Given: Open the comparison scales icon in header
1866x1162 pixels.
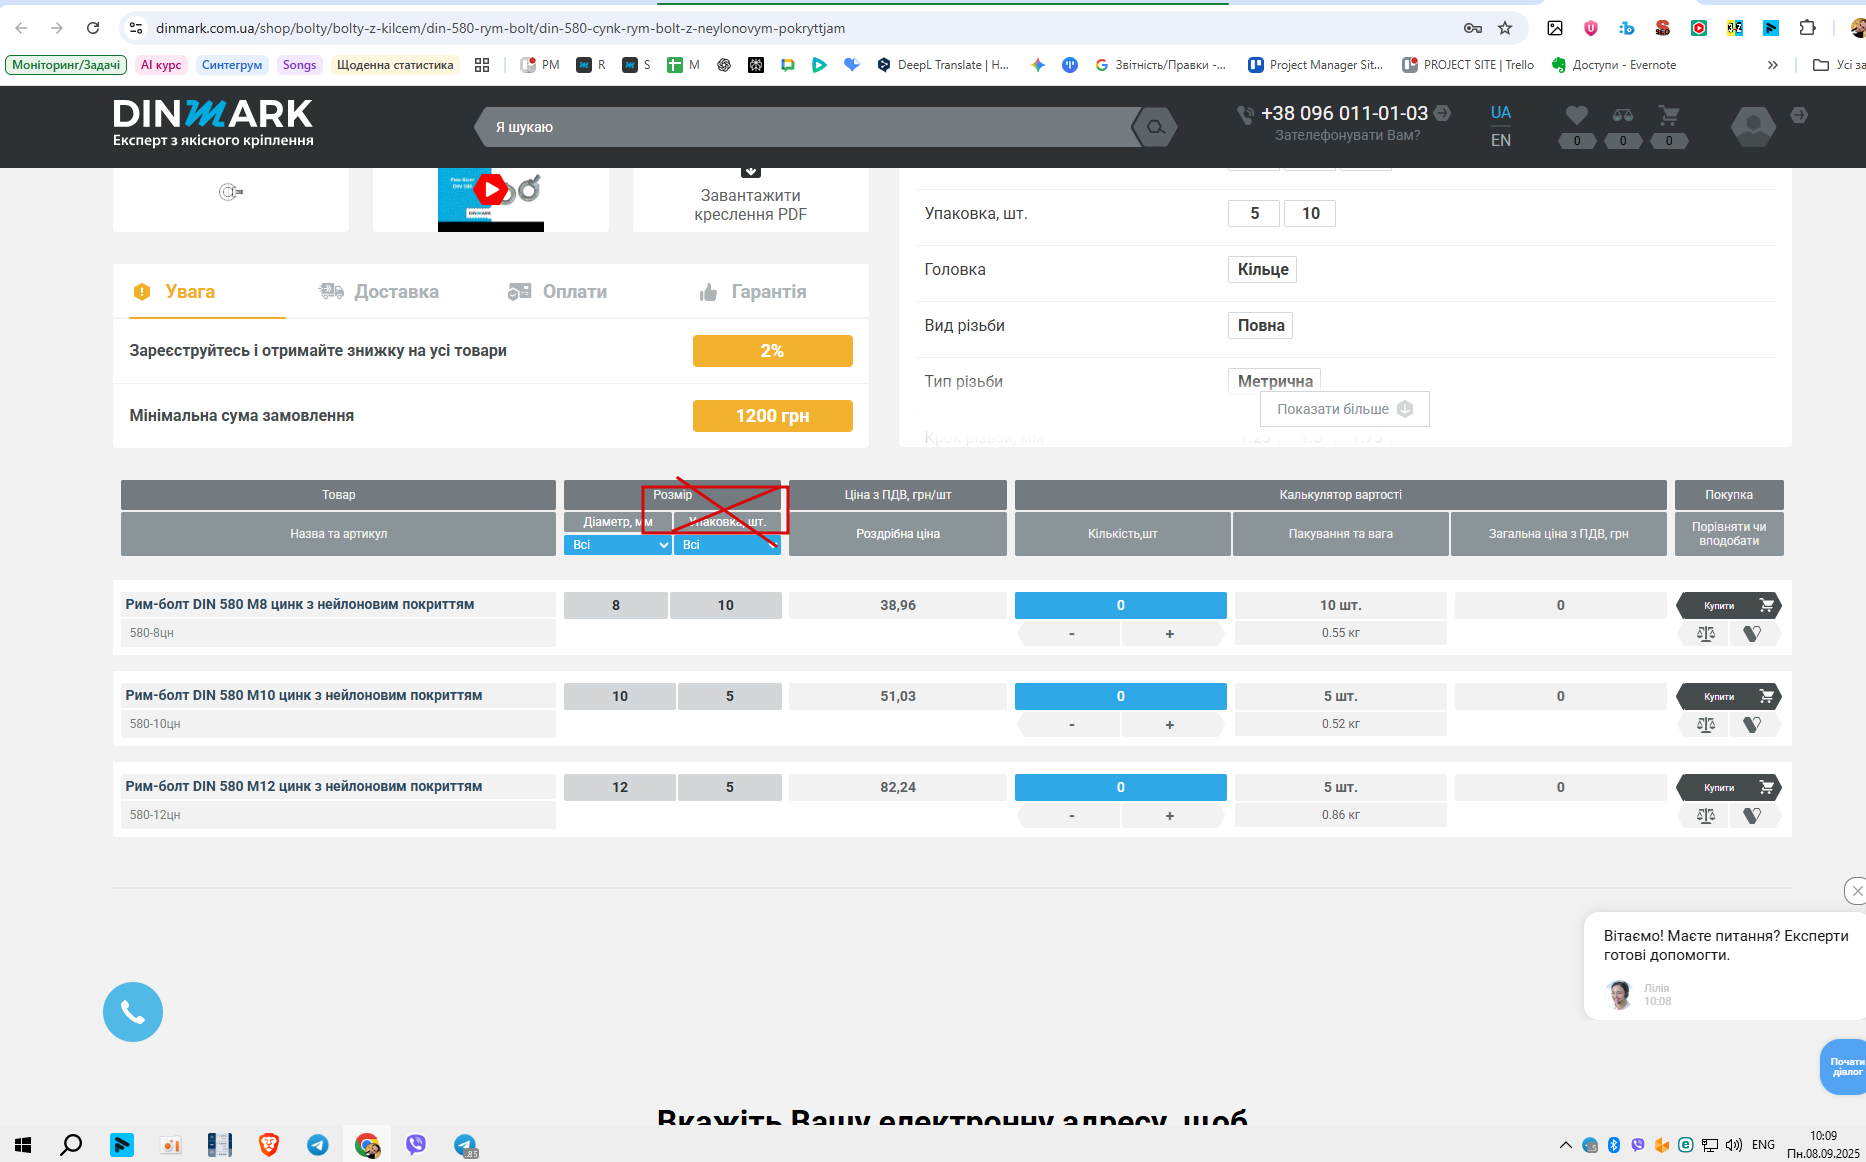Looking at the screenshot, I should [1623, 116].
